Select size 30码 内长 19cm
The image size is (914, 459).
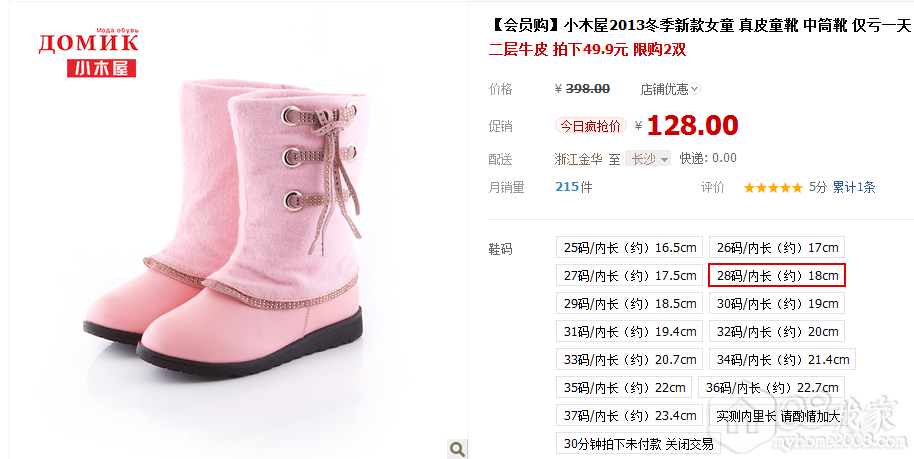click(777, 303)
